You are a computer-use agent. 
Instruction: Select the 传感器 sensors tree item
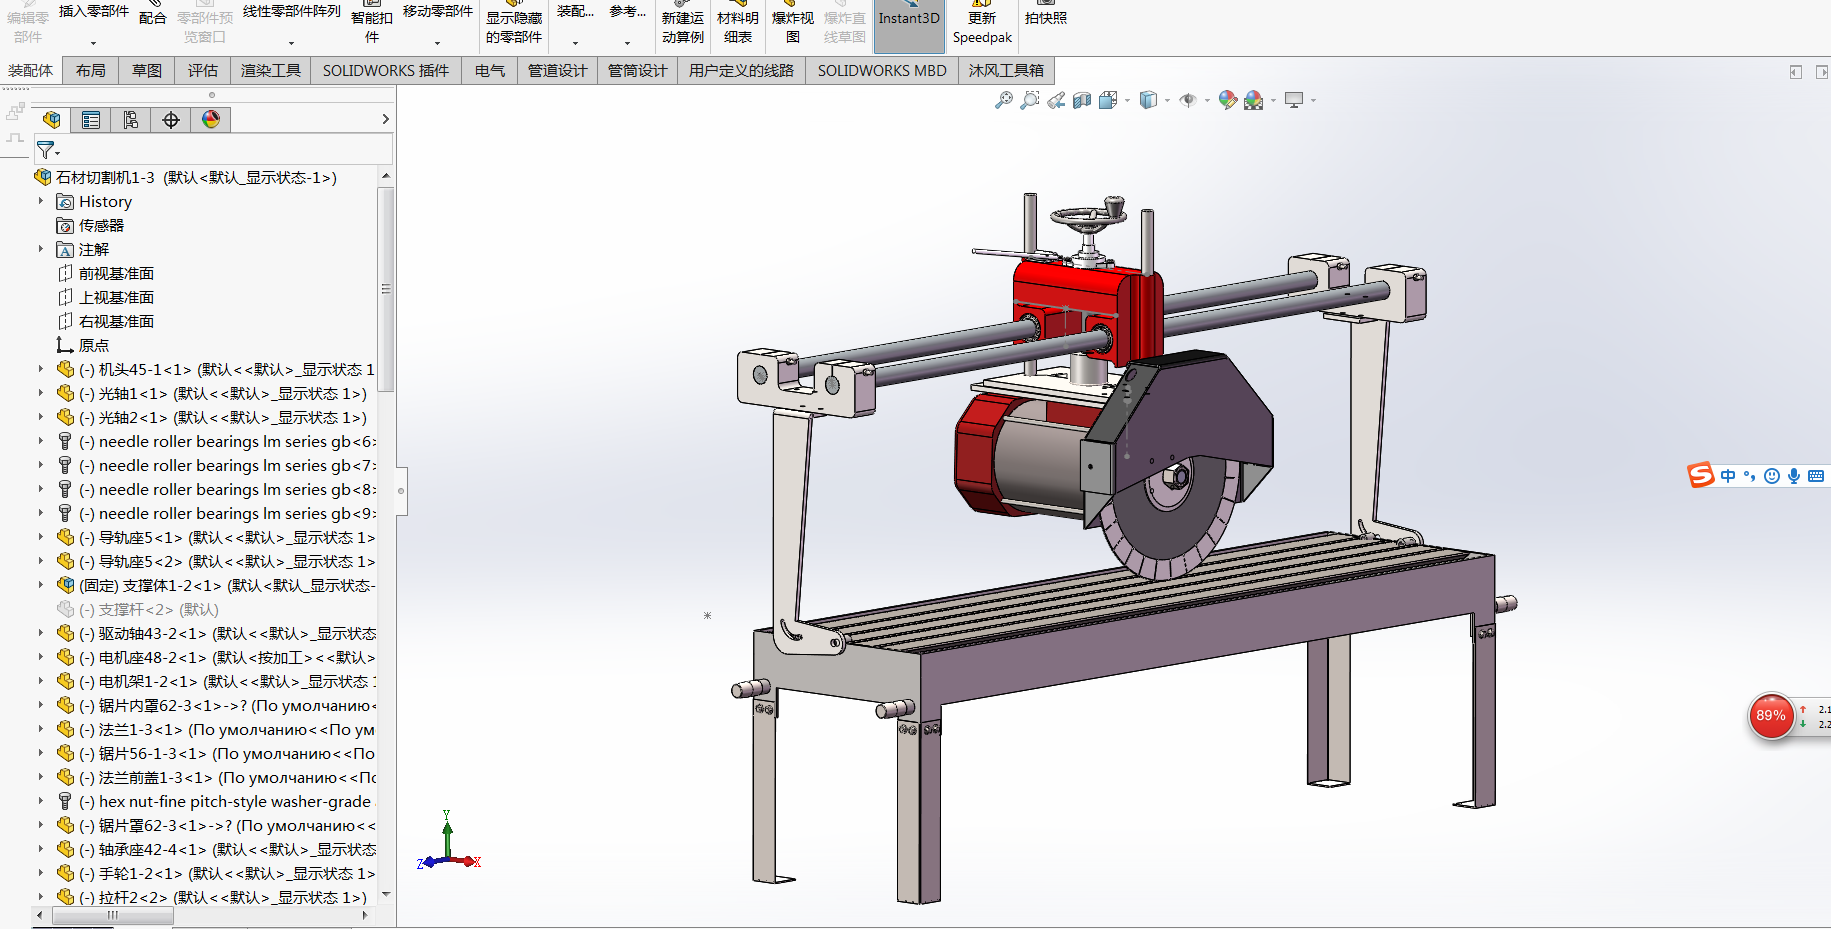click(x=91, y=225)
